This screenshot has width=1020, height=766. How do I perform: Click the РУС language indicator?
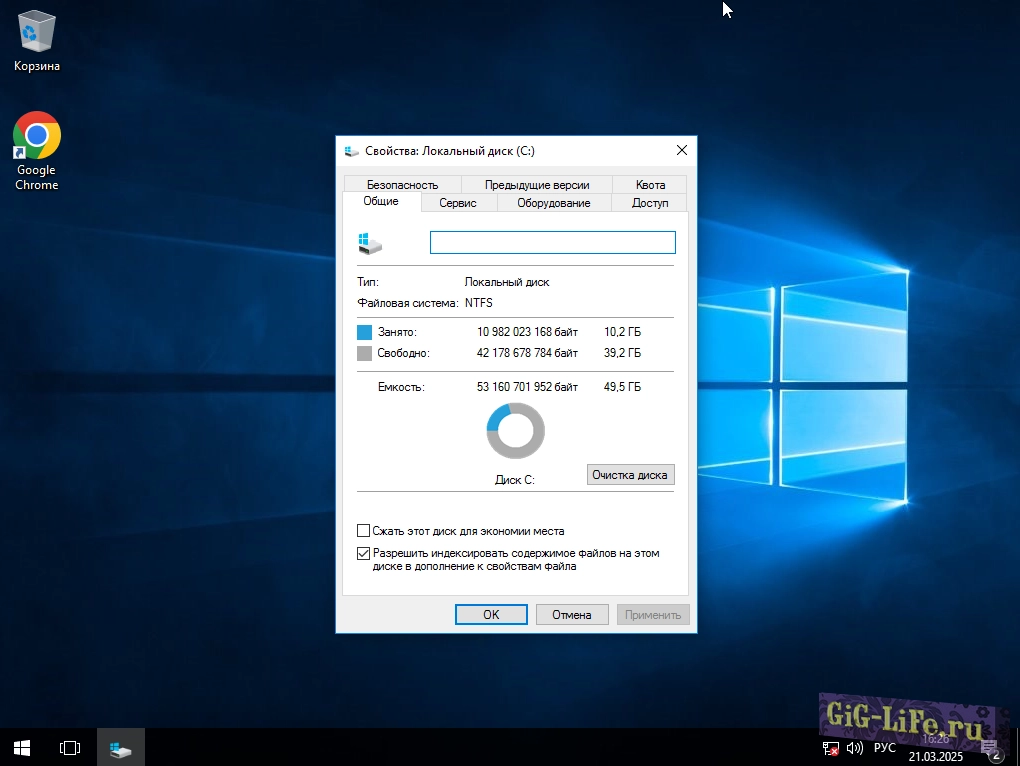[885, 748]
